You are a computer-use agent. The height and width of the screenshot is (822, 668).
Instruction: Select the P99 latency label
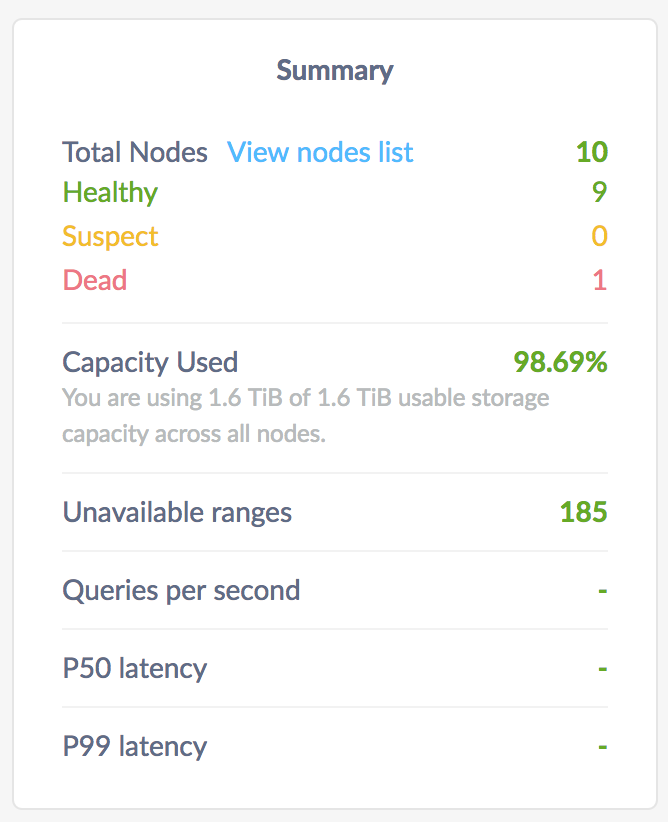(x=134, y=746)
